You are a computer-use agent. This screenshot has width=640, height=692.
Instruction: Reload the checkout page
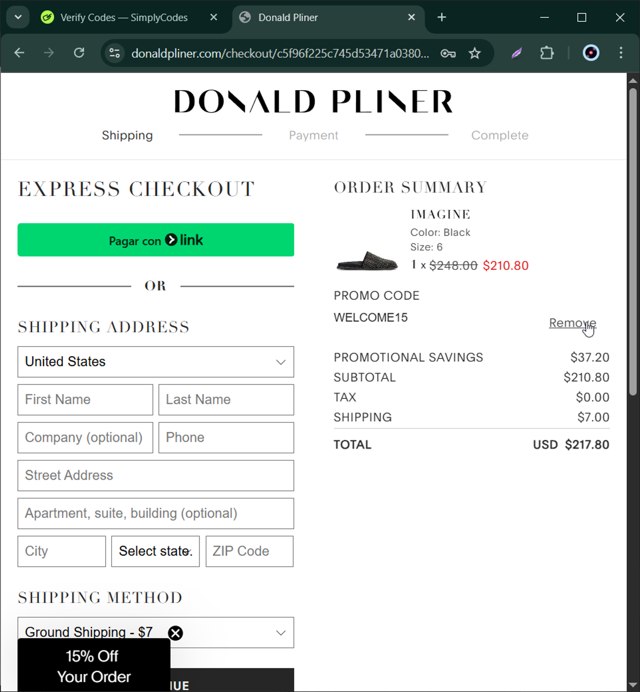pos(79,53)
